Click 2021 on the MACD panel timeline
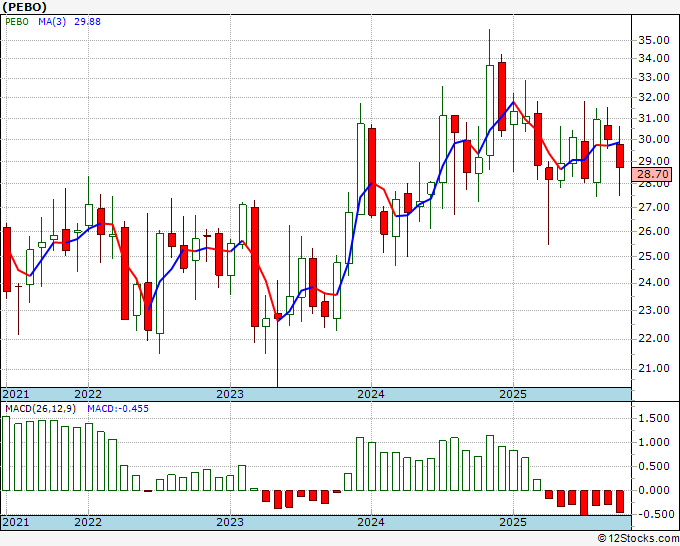Viewport: 680px width, 546px height. 17,522
